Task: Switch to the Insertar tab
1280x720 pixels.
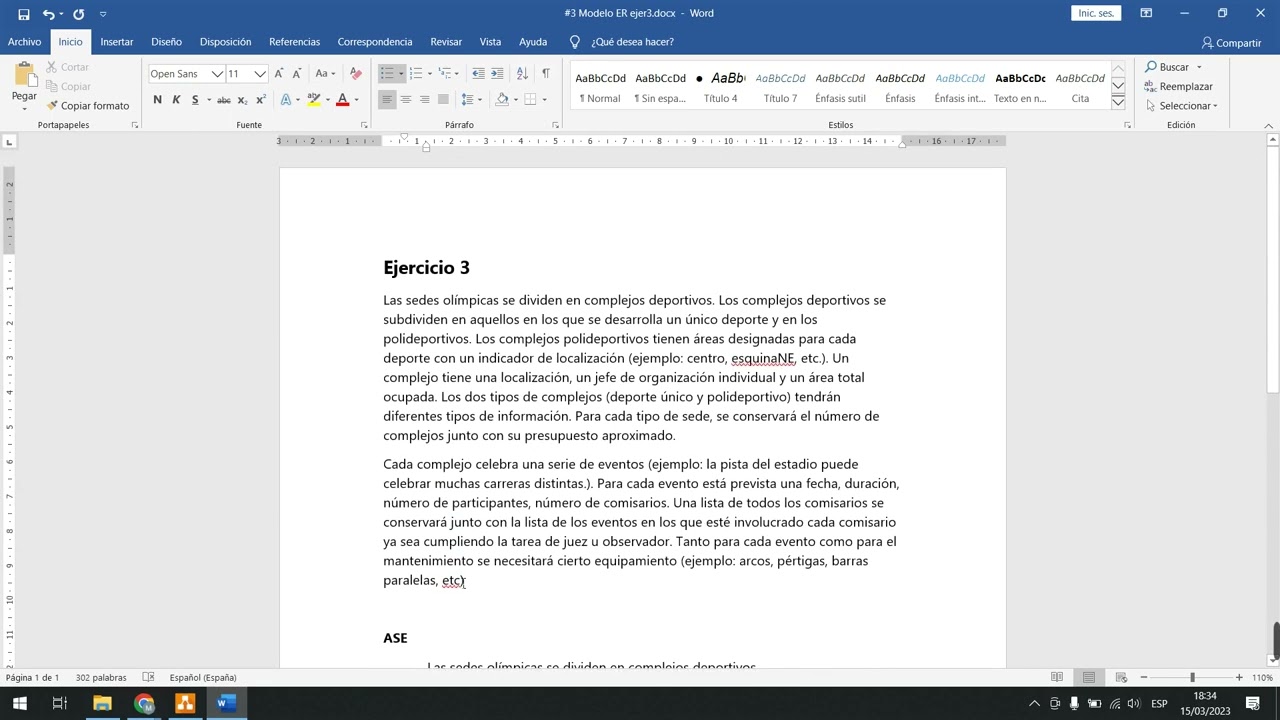Action: click(x=117, y=42)
